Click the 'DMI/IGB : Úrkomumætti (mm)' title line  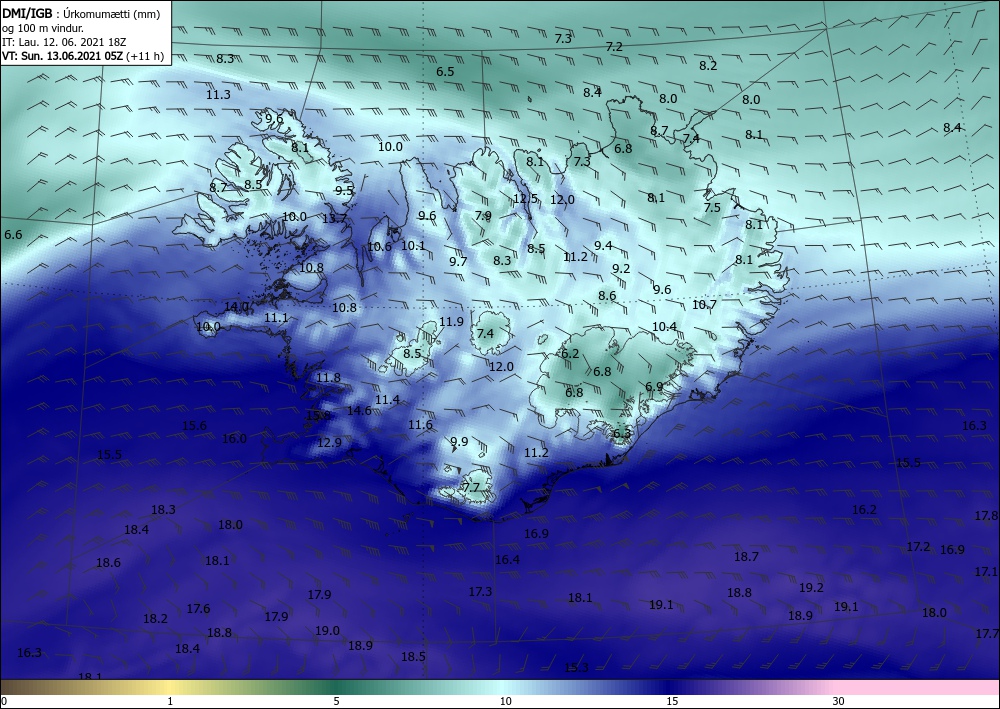(x=82, y=13)
